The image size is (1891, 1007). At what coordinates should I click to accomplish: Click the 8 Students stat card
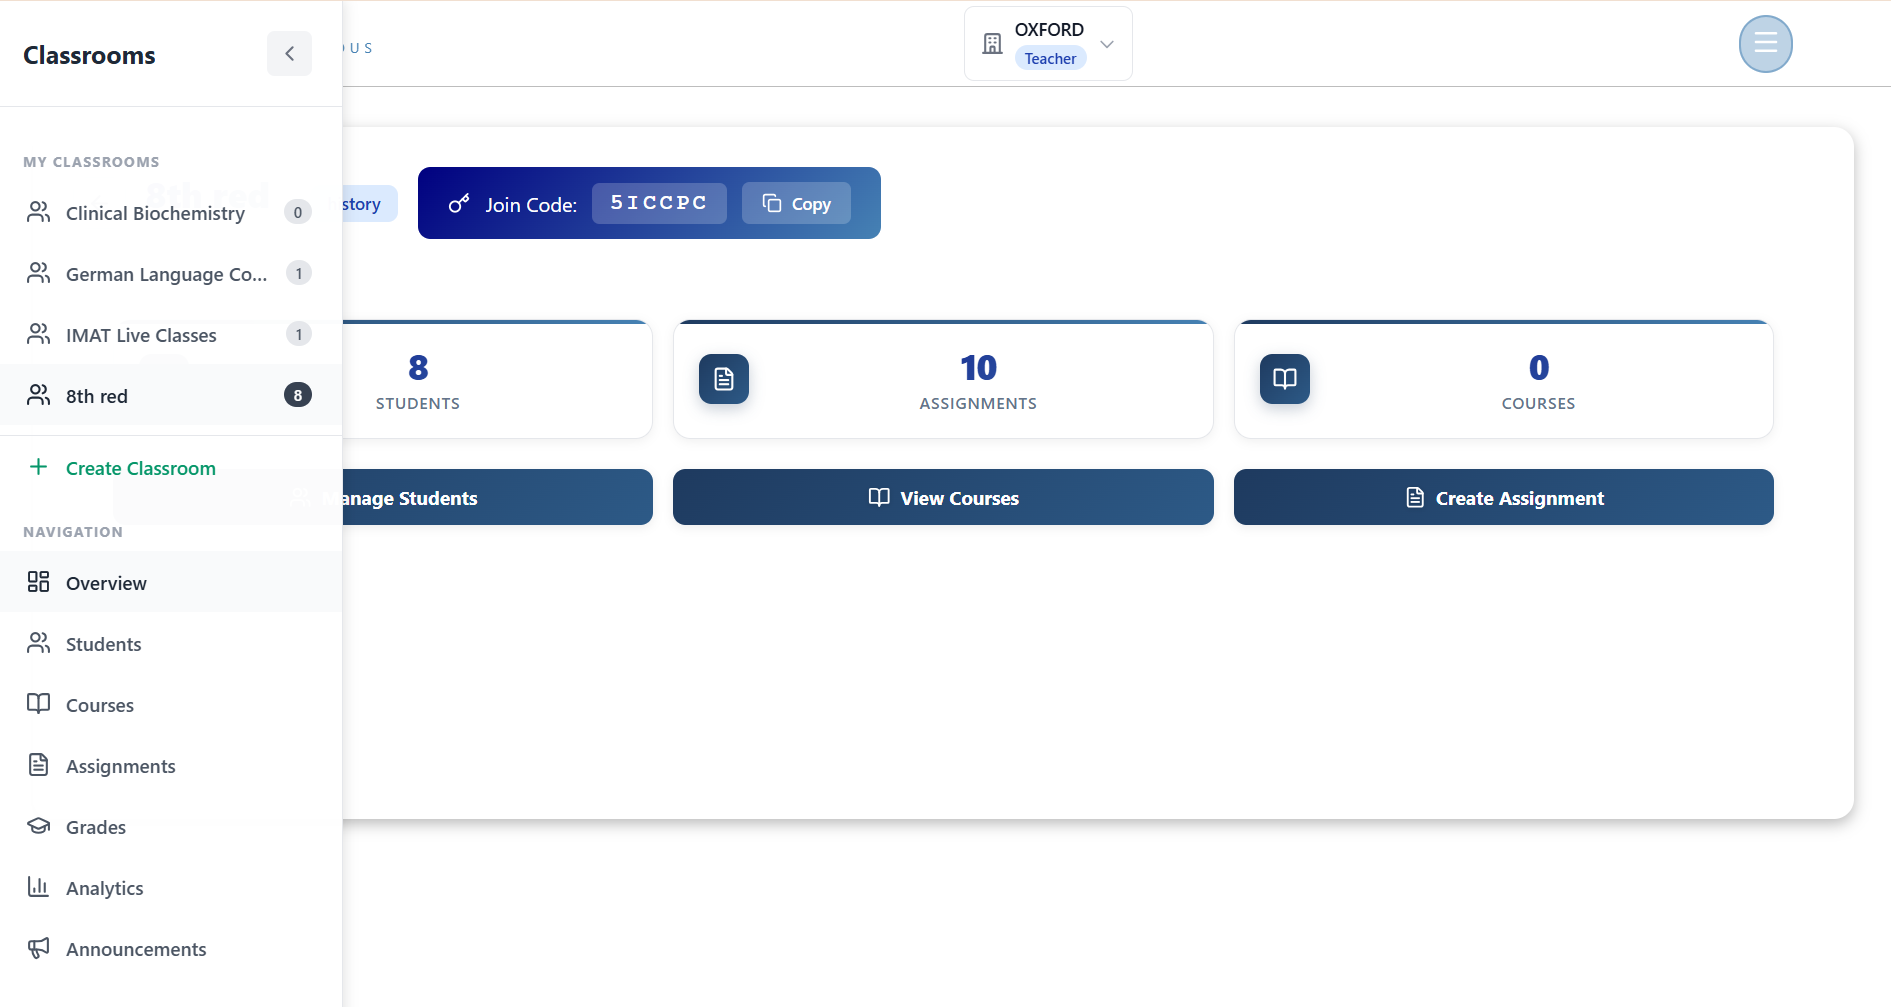pos(497,379)
